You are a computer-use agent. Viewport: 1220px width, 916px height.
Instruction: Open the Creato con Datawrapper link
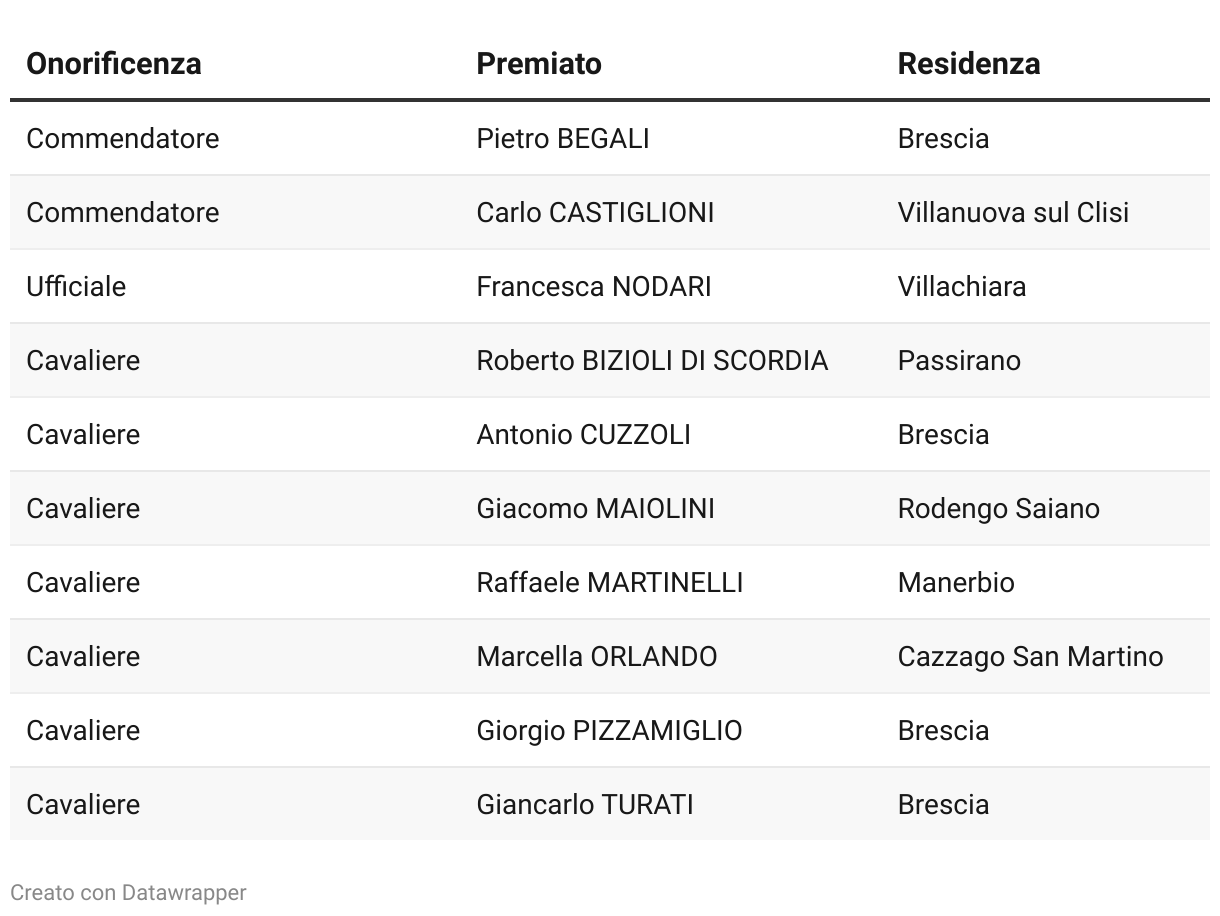pyautogui.click(x=128, y=892)
